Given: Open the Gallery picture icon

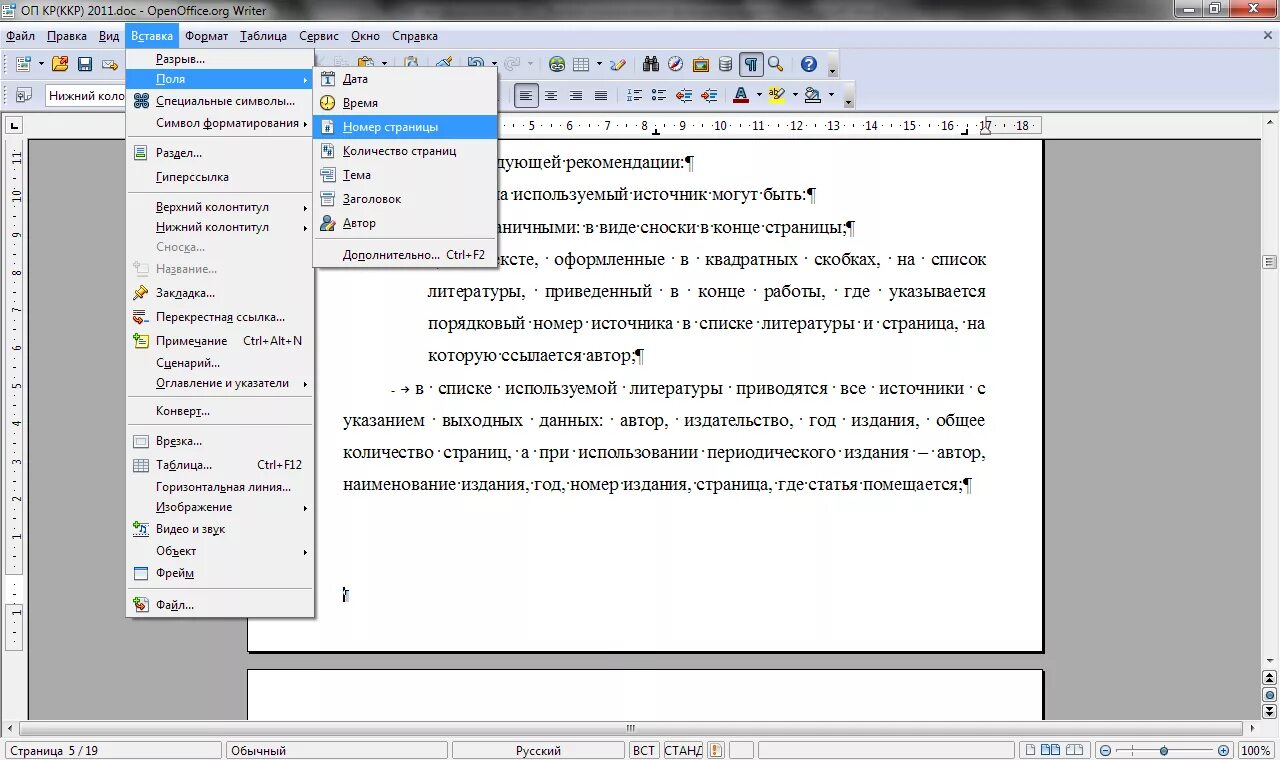Looking at the screenshot, I should (x=701, y=64).
